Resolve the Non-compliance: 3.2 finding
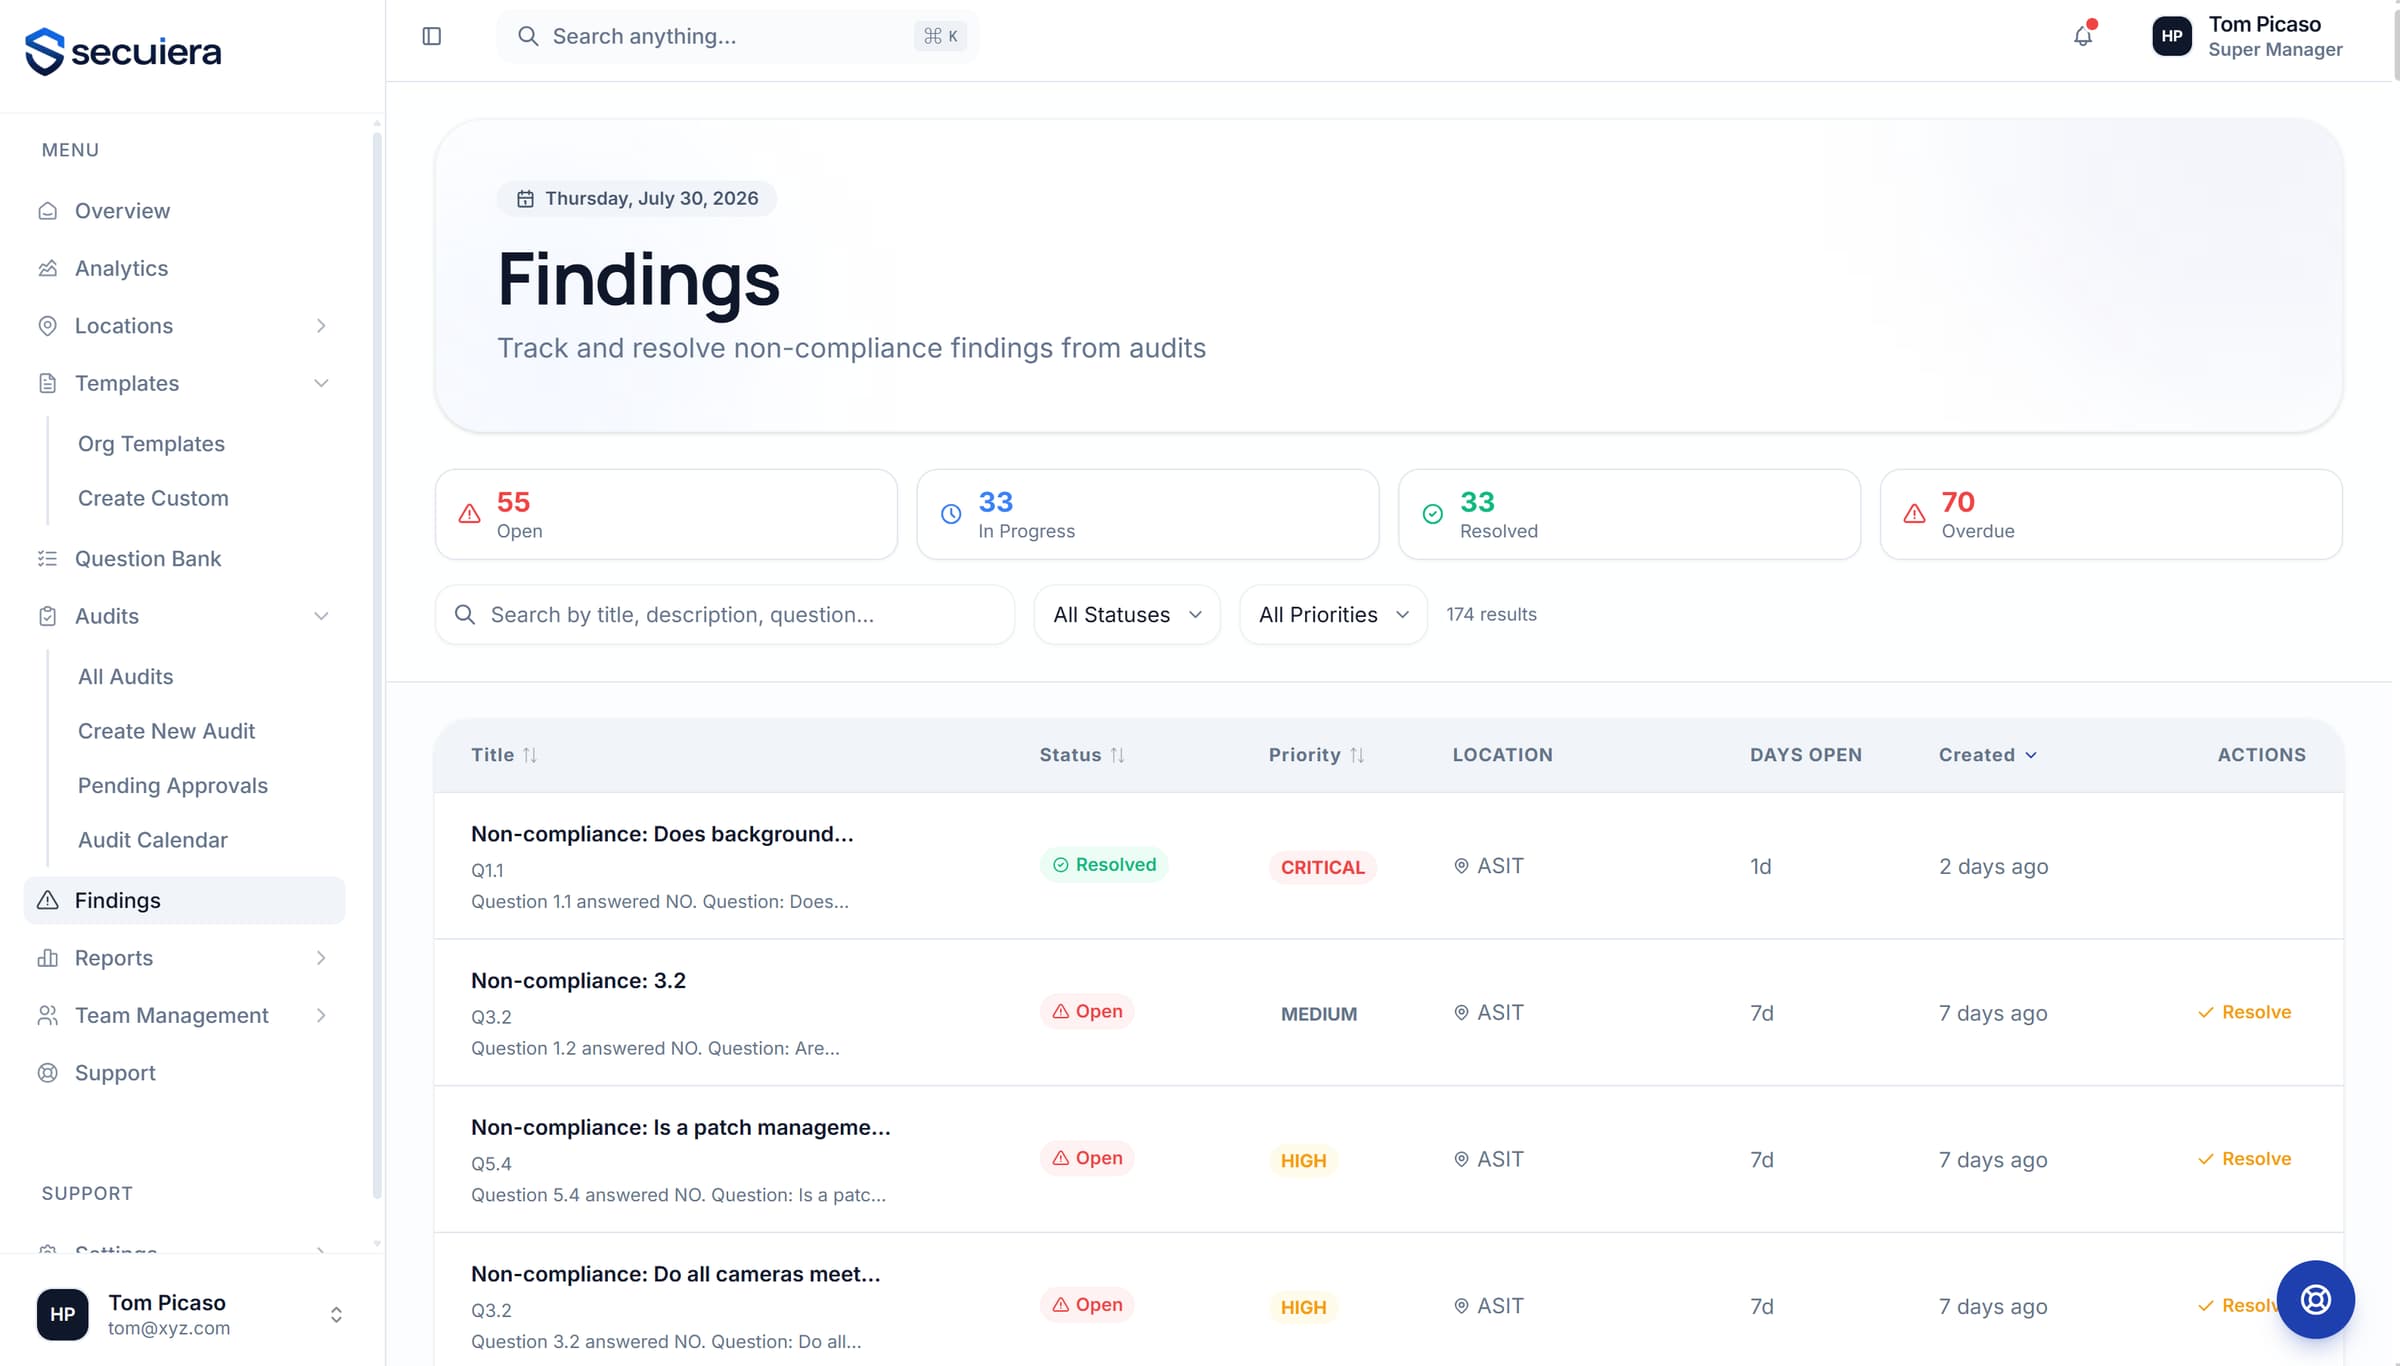This screenshot has width=2400, height=1366. 2244,1012
